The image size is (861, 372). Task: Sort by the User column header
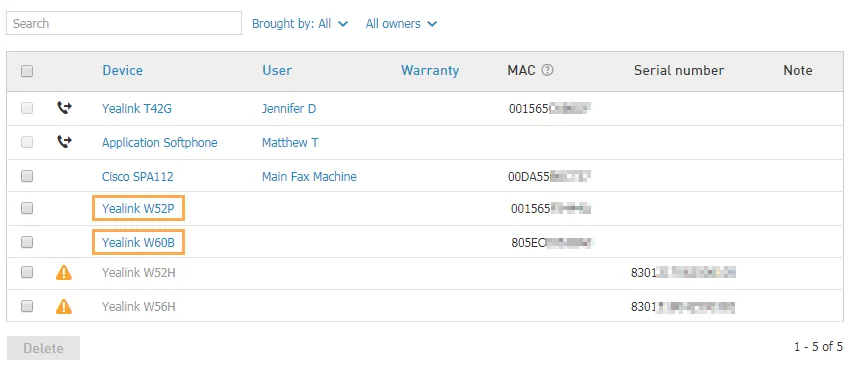(277, 70)
